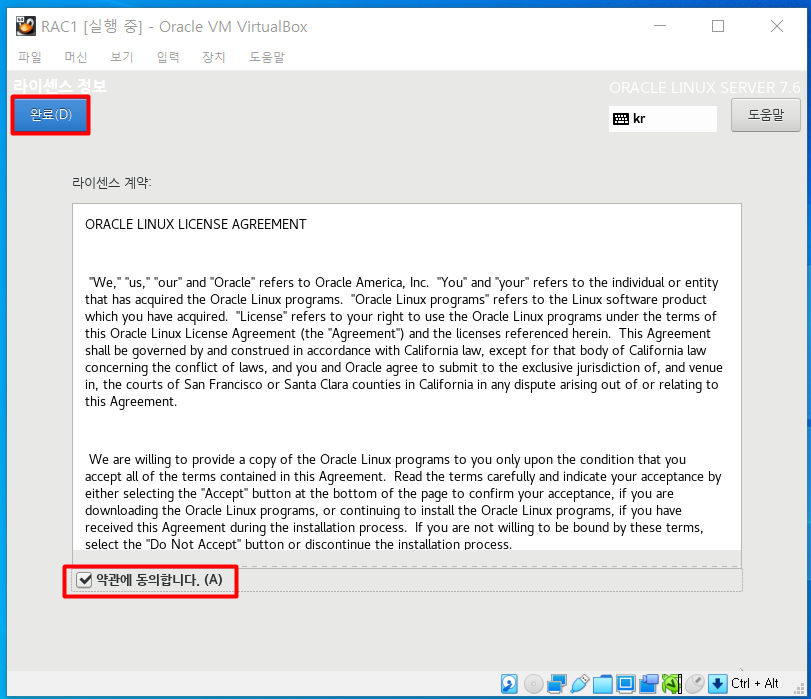Open the 보기 menu
Screen dimensions: 811x699
tap(122, 57)
